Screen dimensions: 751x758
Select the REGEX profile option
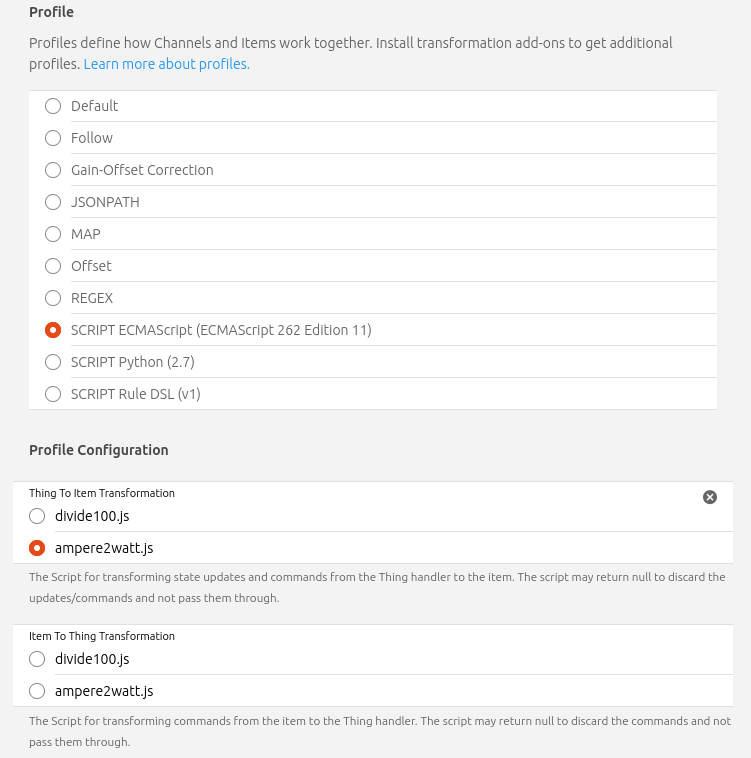(53, 298)
